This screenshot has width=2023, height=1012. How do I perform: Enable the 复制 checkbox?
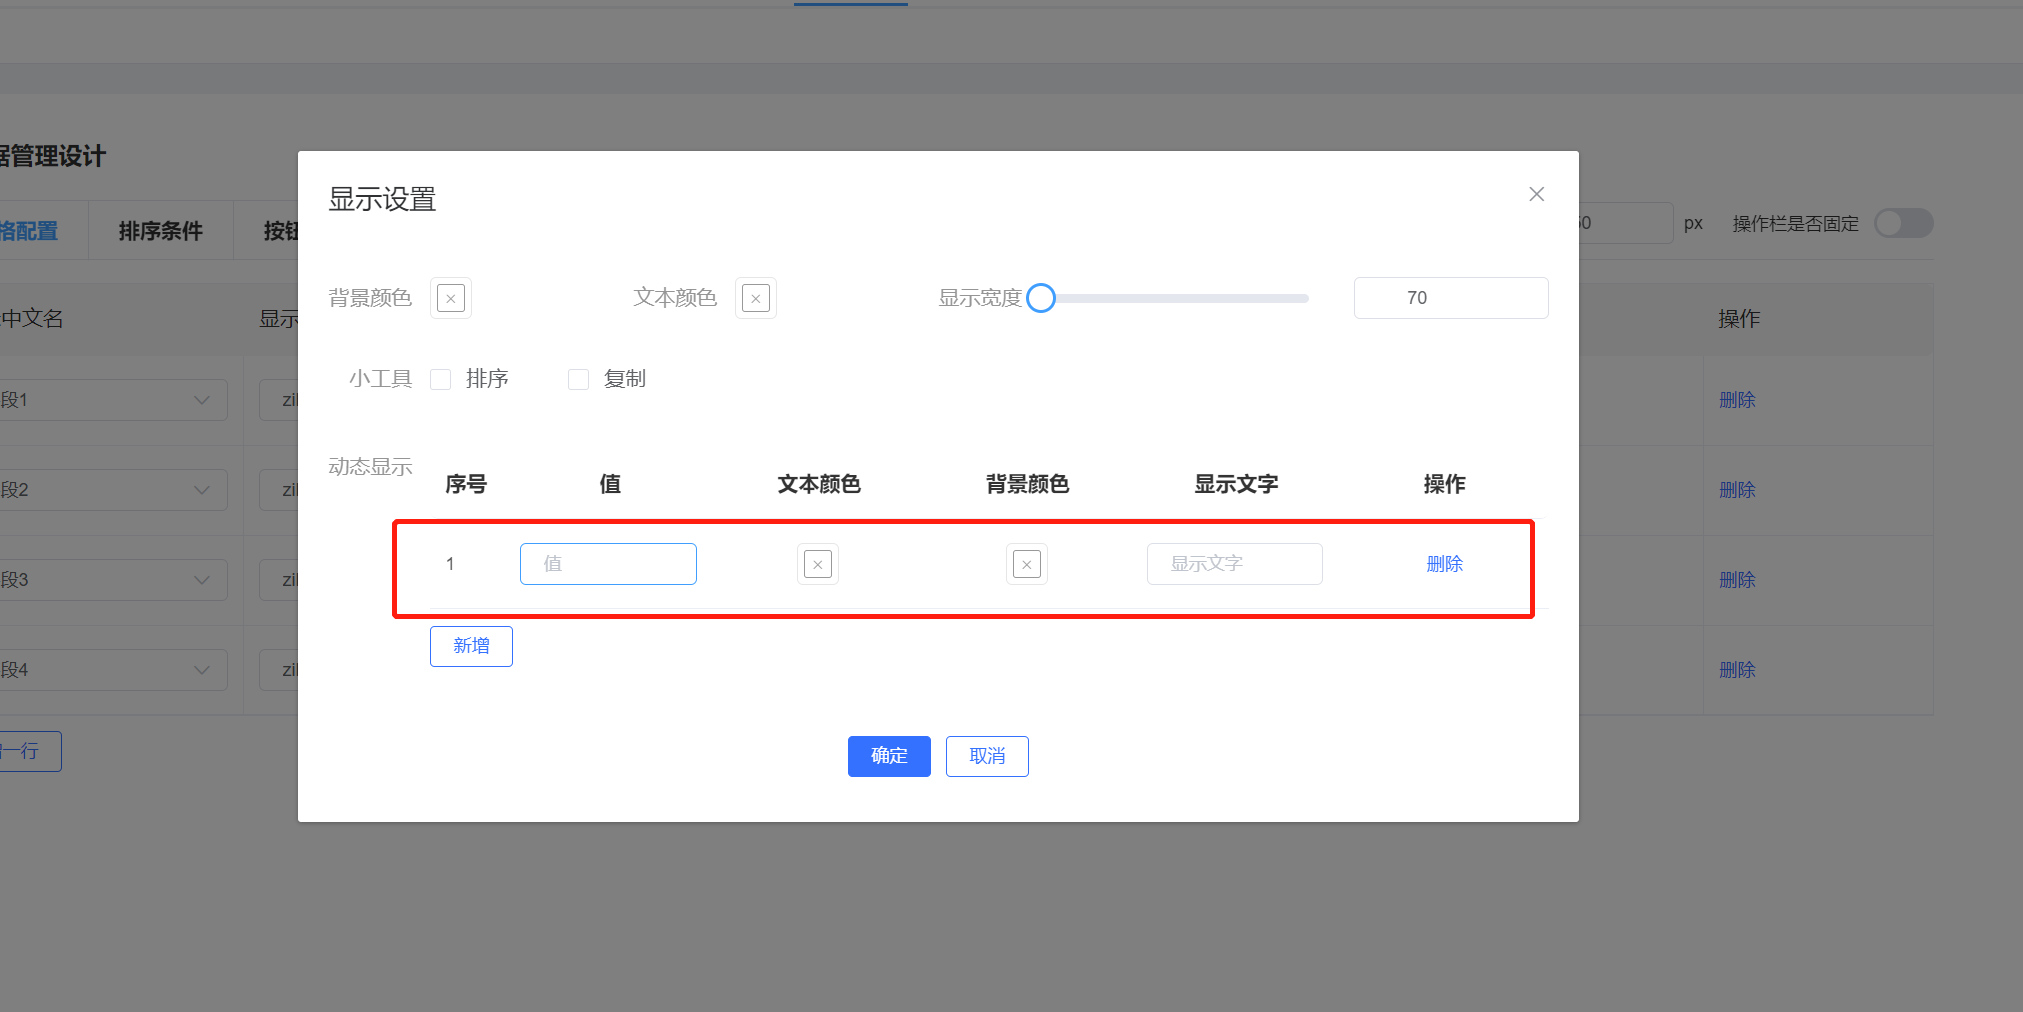(x=578, y=378)
